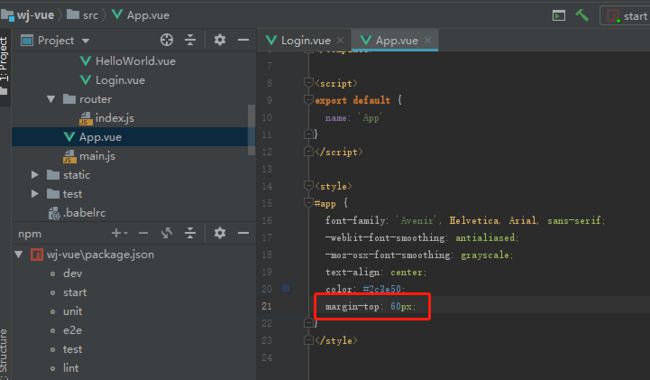The image size is (650, 380).
Task: Click the wj-vue breadcrumb in navigation bar
Action: click(28, 15)
